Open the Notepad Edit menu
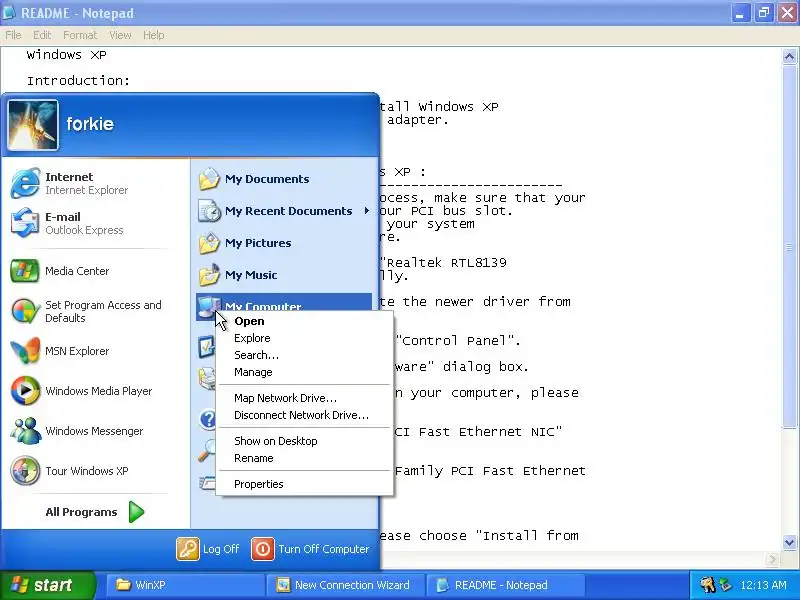800x600 pixels. [x=42, y=35]
